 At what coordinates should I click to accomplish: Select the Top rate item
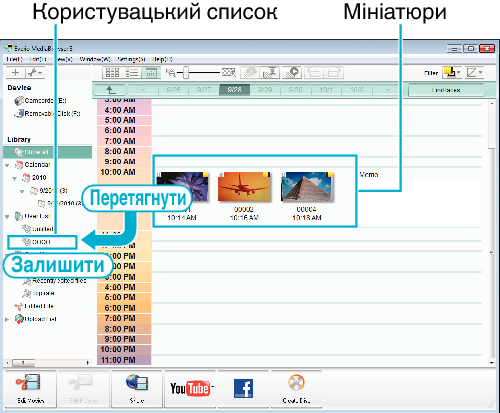(x=38, y=293)
